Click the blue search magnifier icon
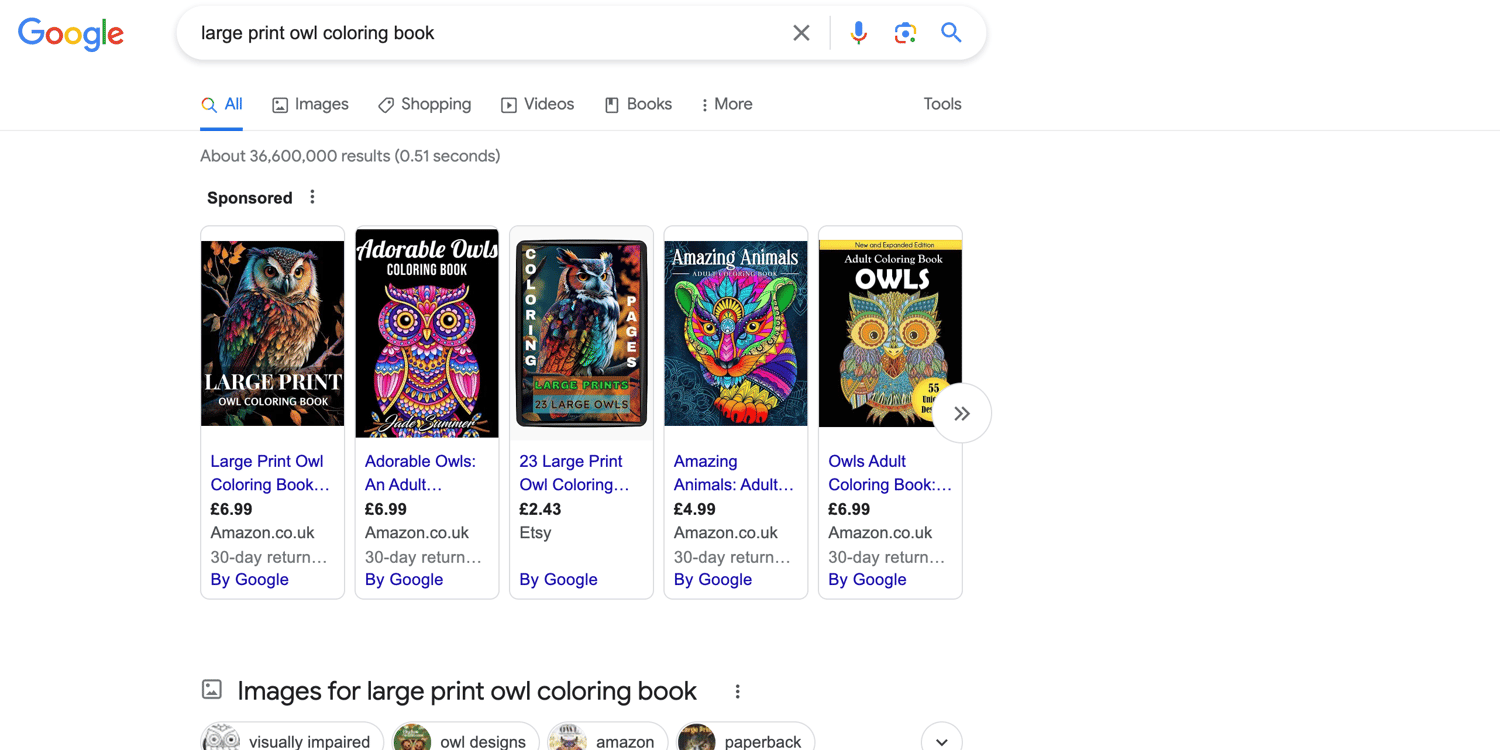 click(x=950, y=32)
